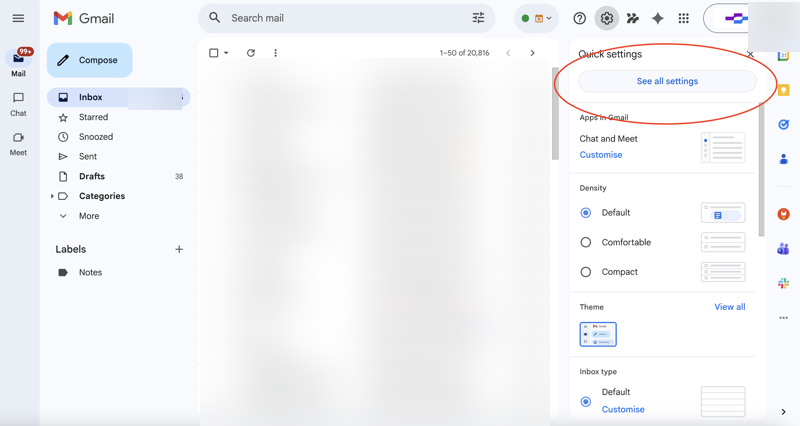The height and width of the screenshot is (426, 800).
Task: Click the account profile chip
Action: [726, 18]
